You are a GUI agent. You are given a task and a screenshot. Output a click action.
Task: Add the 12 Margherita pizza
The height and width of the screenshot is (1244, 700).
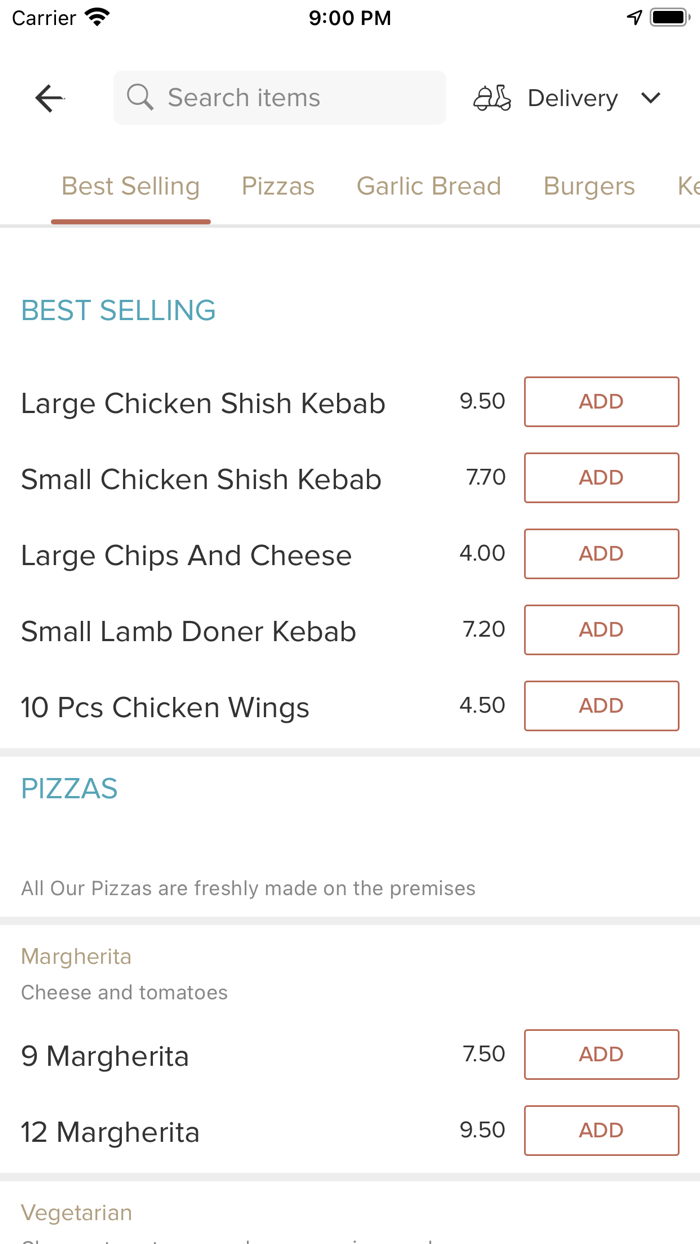[x=601, y=1131]
